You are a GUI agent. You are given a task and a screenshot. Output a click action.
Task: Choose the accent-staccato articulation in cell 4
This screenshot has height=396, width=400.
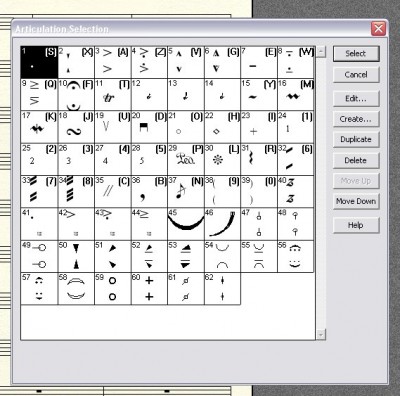[149, 62]
